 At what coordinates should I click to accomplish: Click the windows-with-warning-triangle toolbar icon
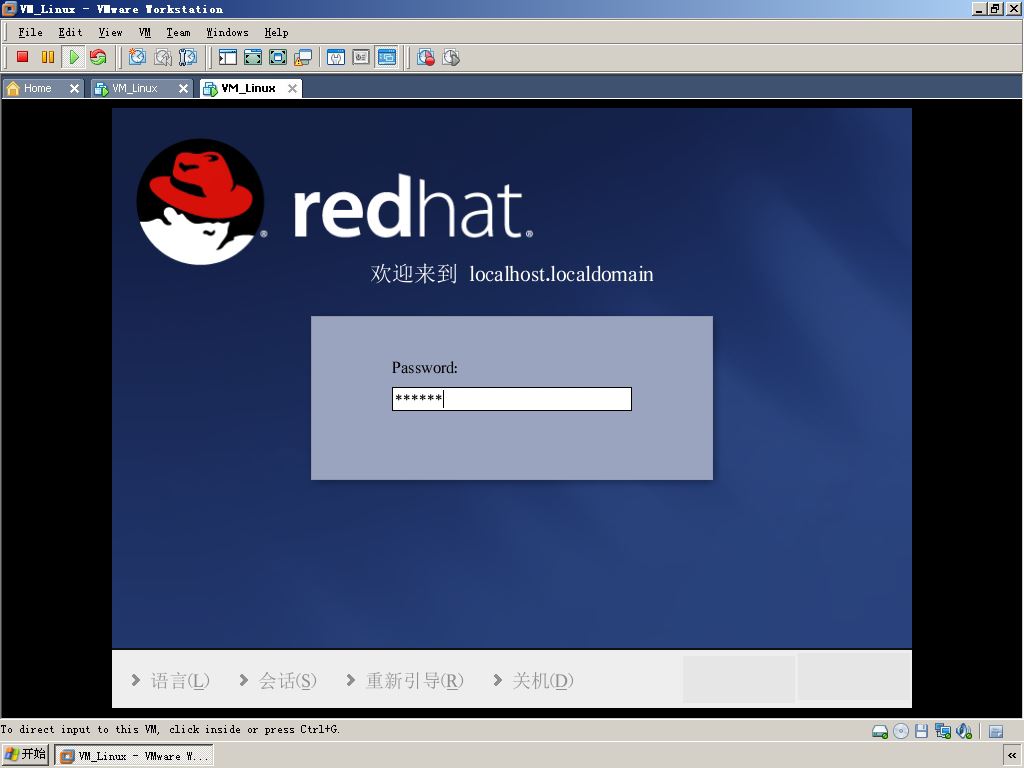[302, 57]
